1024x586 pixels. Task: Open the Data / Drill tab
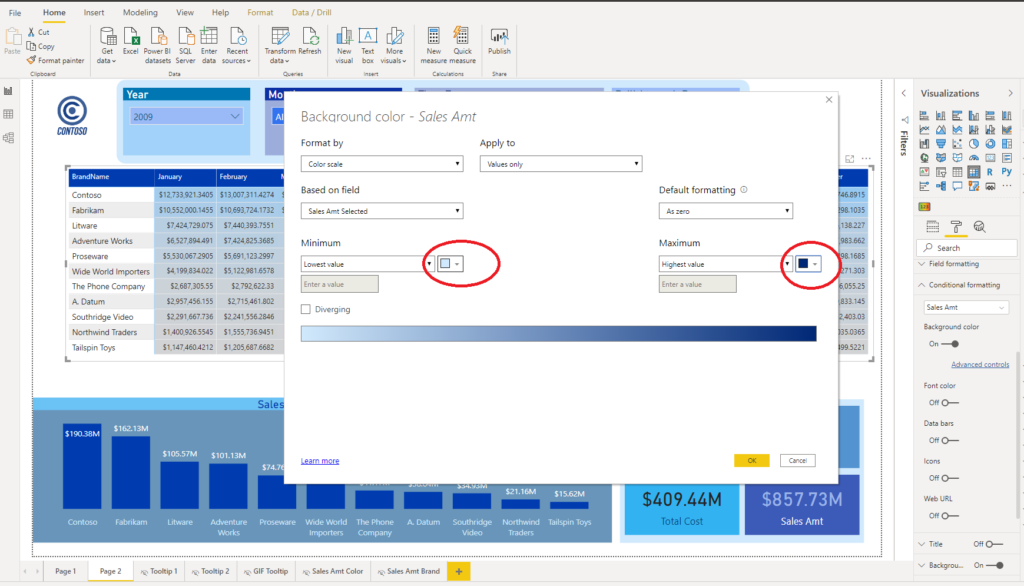(312, 12)
